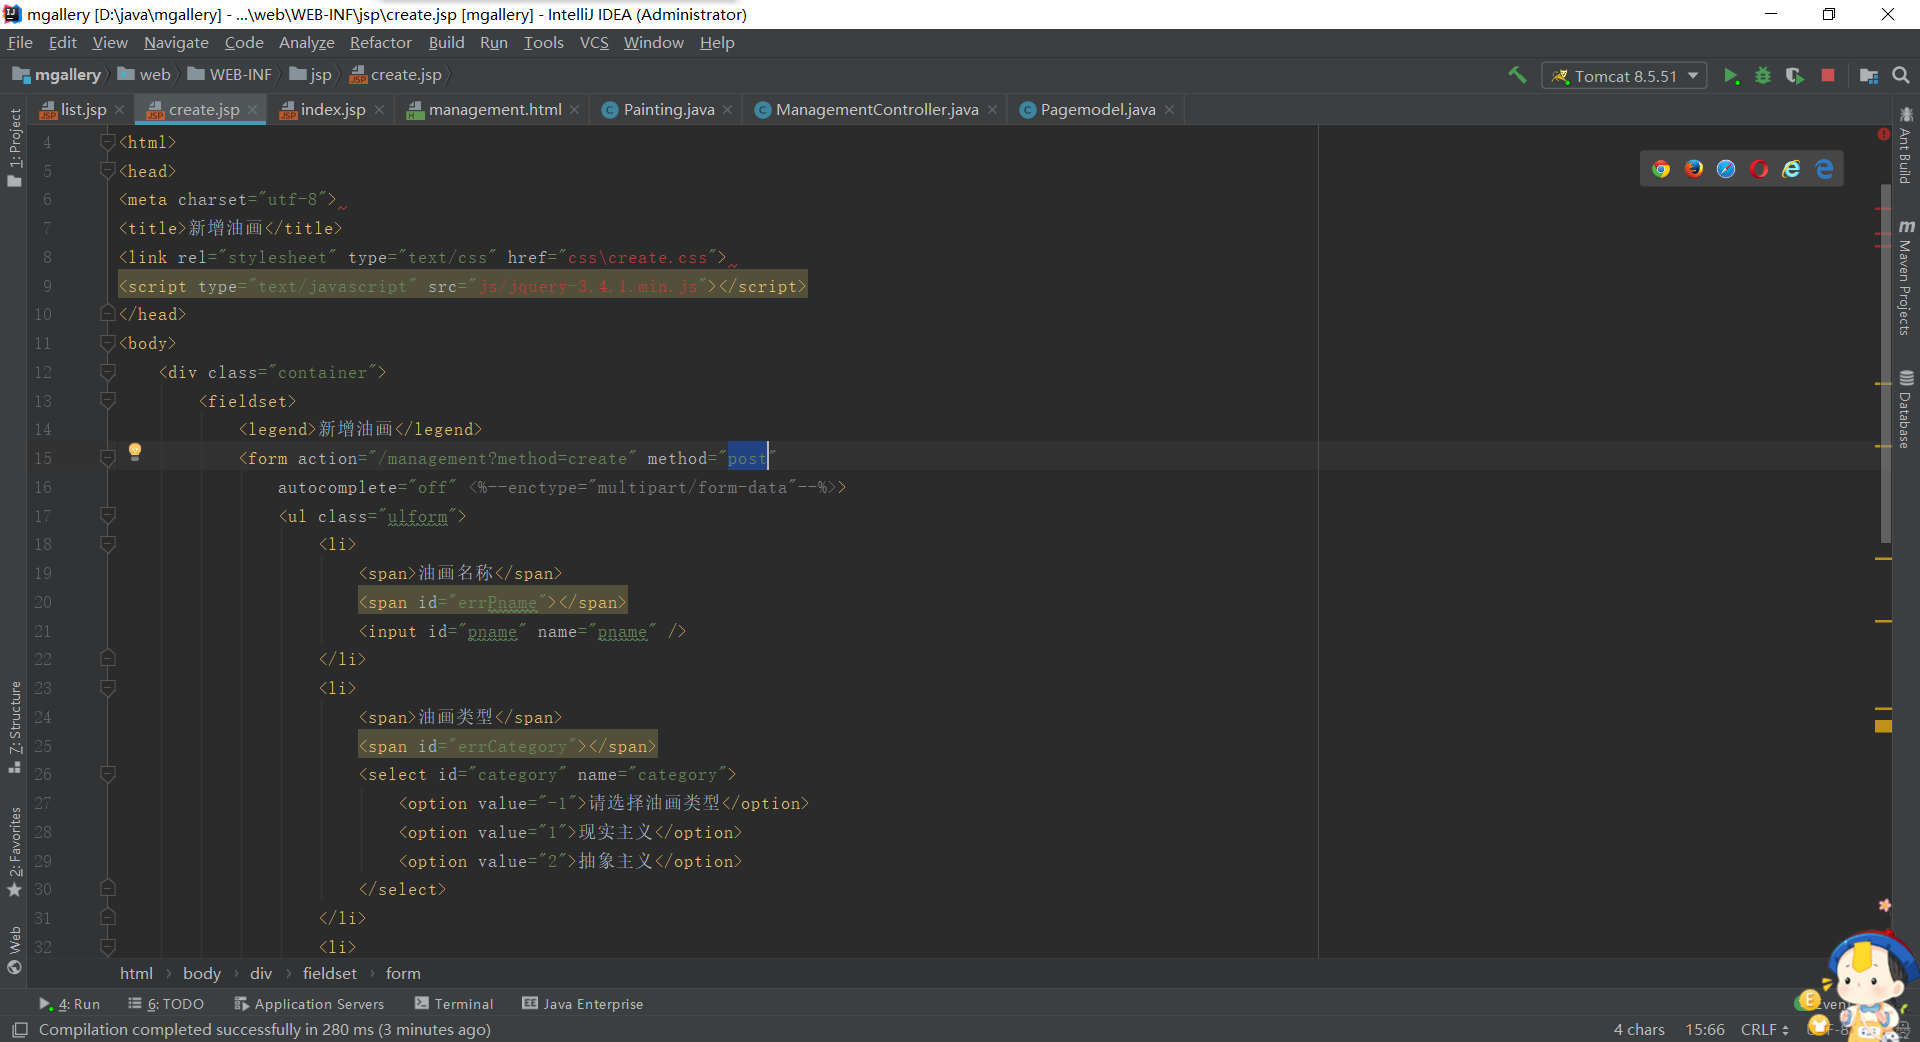
Task: Preview page in Edge browser icon
Action: coord(1824,169)
